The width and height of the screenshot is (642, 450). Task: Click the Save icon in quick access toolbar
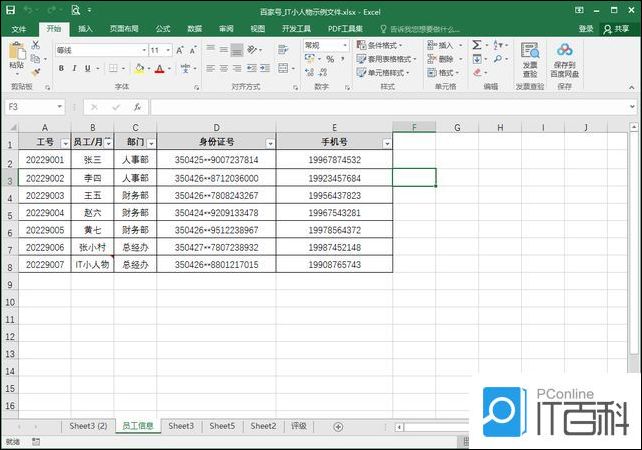(10, 11)
